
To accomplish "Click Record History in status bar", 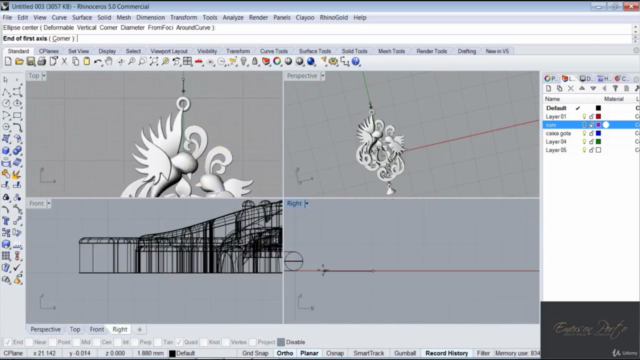I will 447,353.
